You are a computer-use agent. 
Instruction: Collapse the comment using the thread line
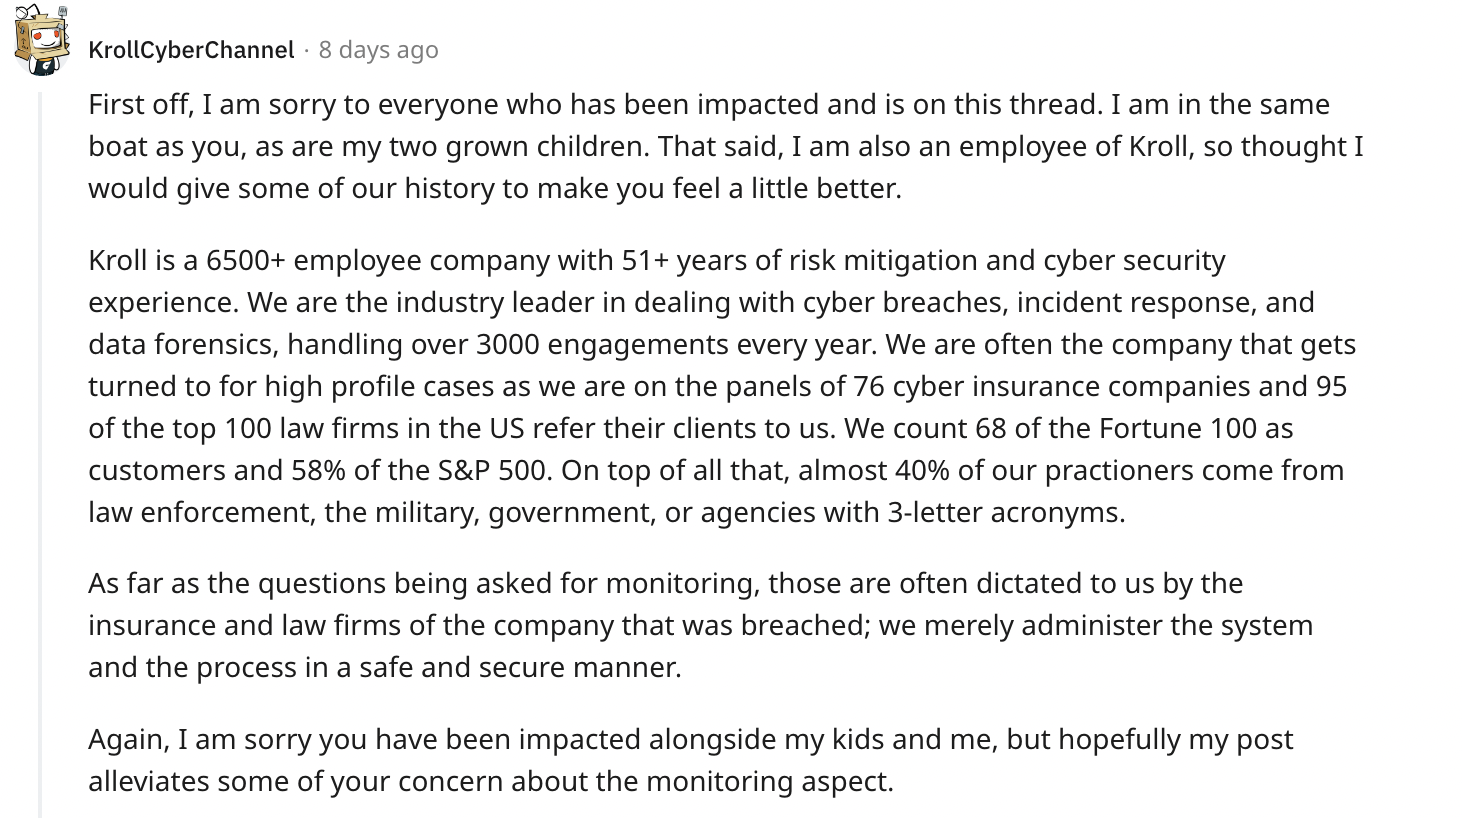tap(40, 450)
